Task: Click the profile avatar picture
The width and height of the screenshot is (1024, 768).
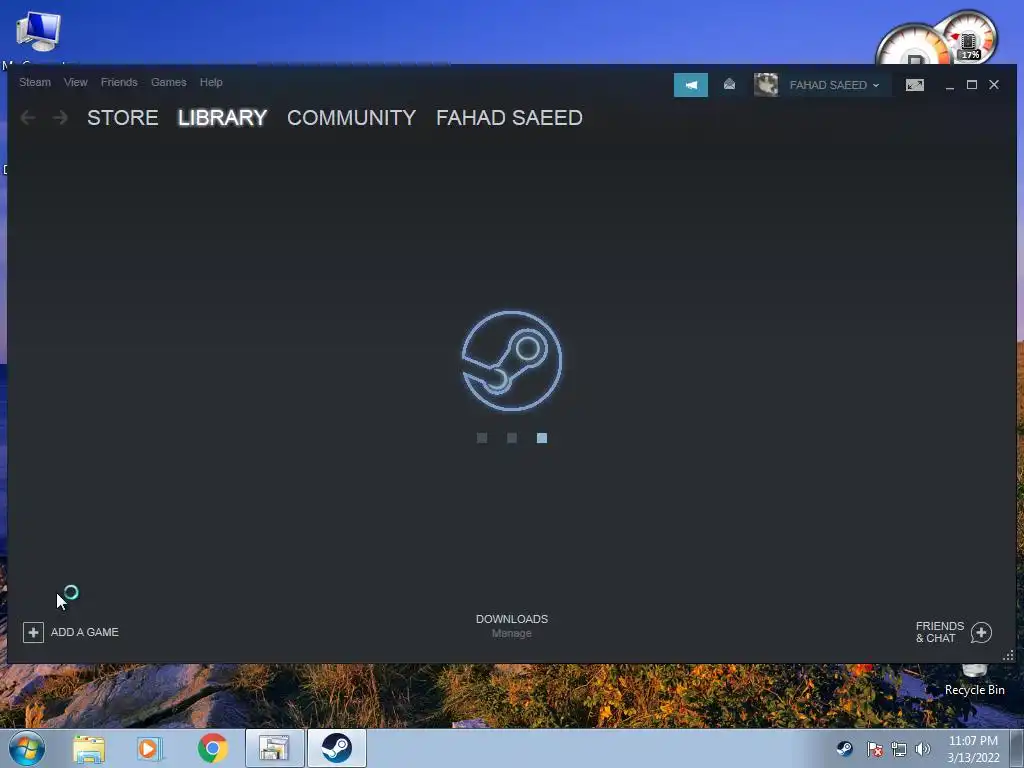Action: 766,85
